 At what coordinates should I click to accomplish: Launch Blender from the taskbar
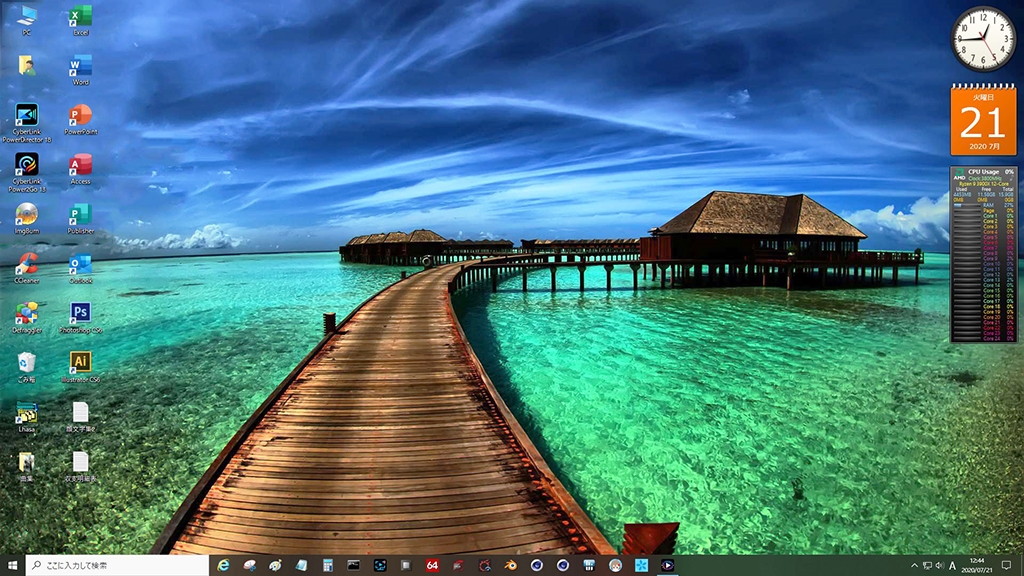tap(511, 565)
